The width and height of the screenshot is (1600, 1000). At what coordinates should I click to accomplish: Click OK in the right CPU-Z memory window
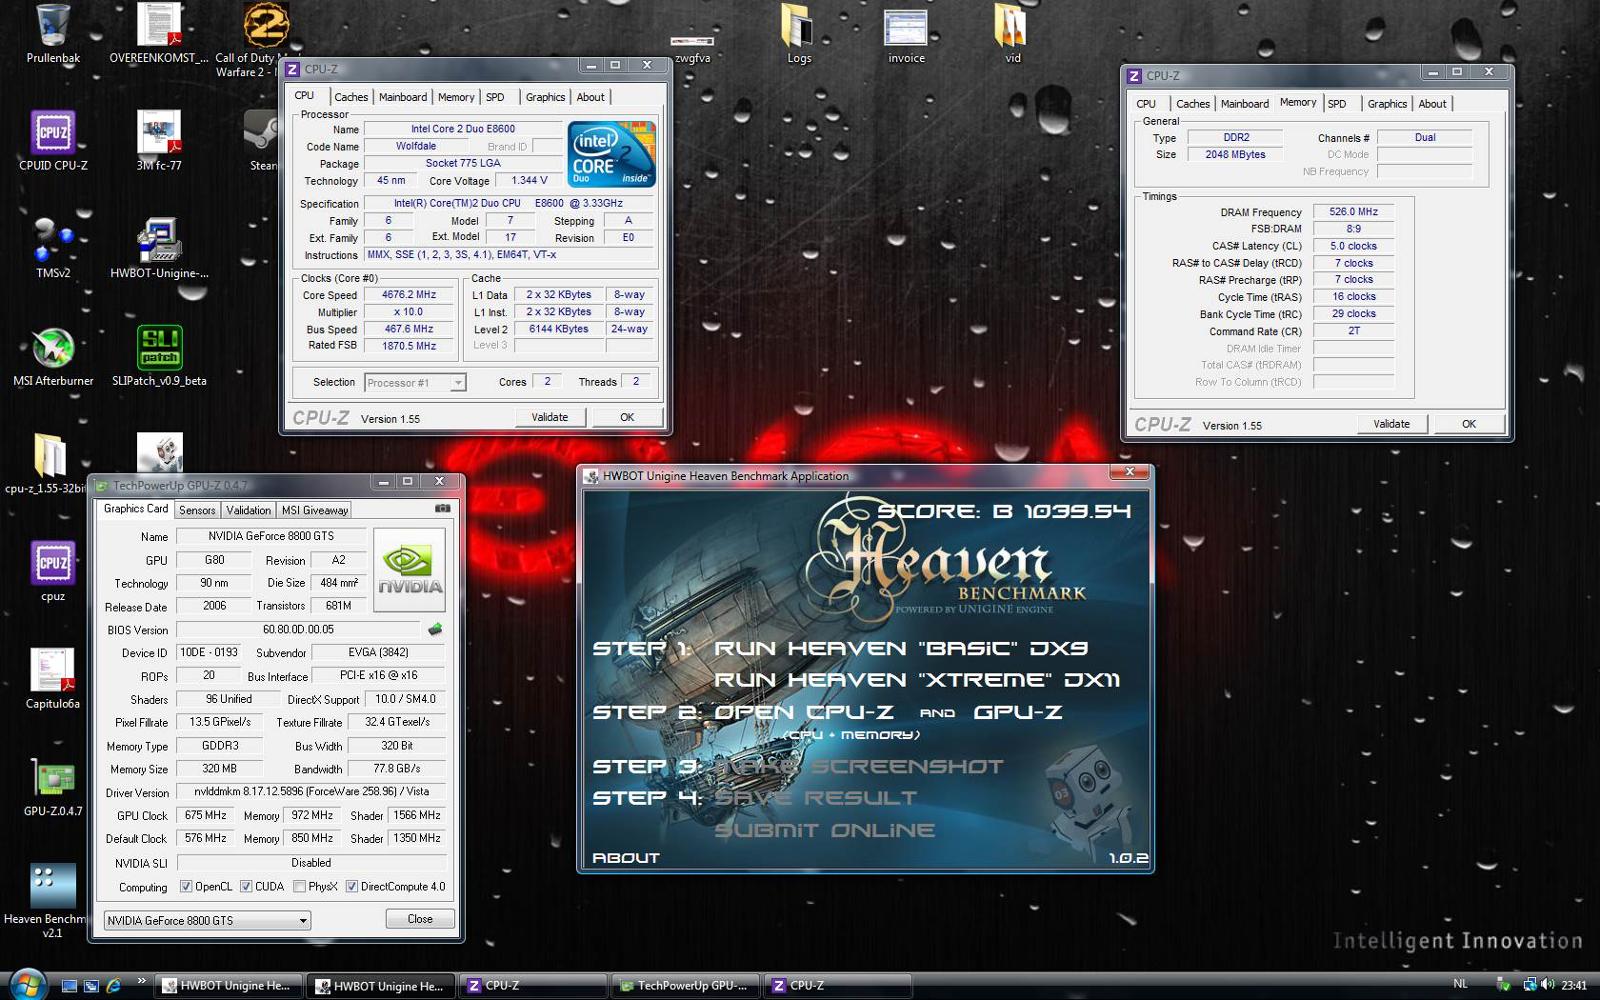pyautogui.click(x=1469, y=424)
